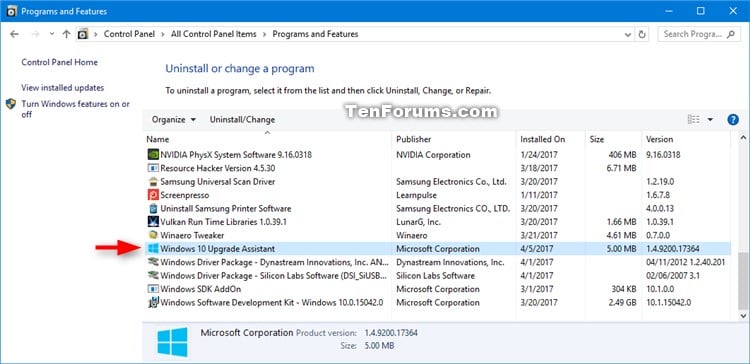Go up one level with Up arrow

click(66, 34)
